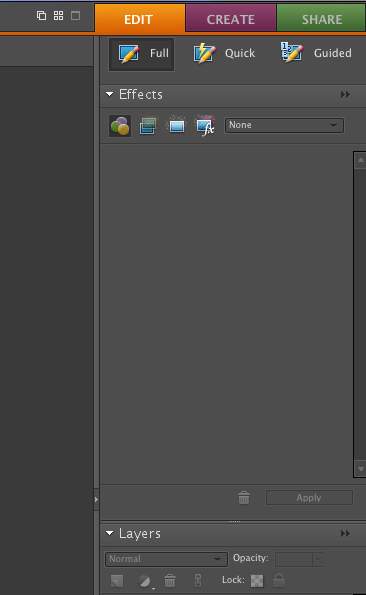Show Layer Styles in Effects panel
Image resolution: width=366 pixels, height=595 pixels.
click(148, 126)
